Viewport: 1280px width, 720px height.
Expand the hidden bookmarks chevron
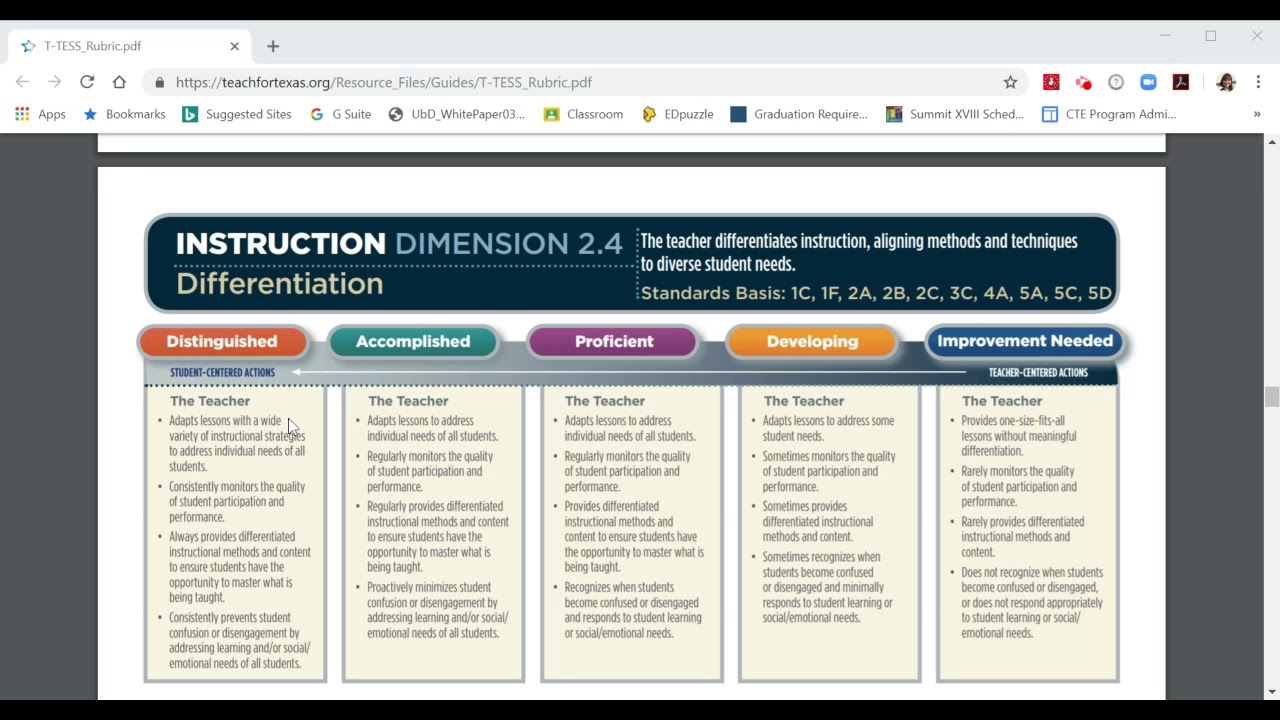1257,114
